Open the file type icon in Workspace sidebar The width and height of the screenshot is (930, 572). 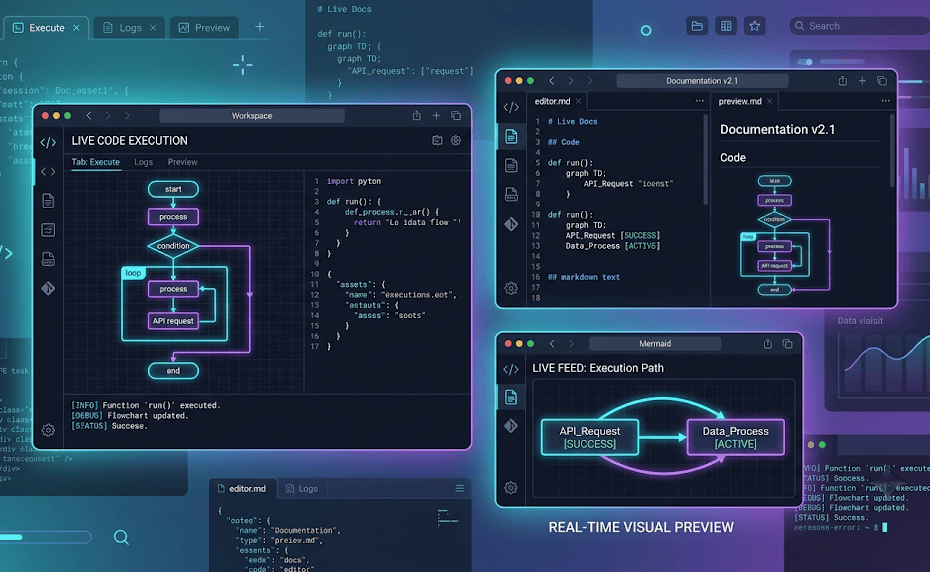pyautogui.click(x=48, y=259)
